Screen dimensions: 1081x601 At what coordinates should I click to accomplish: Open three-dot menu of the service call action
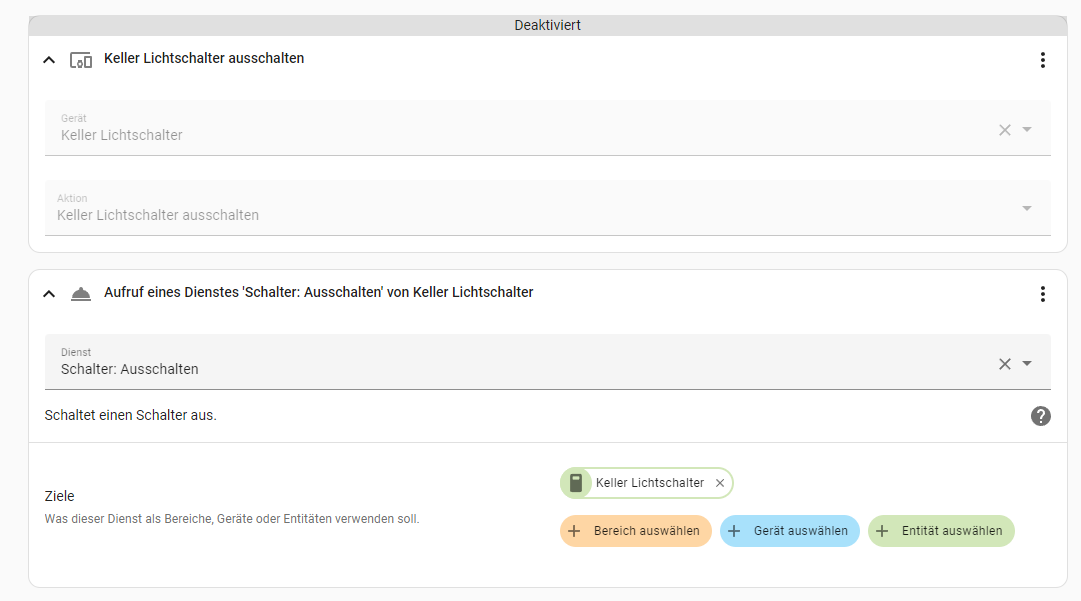(1042, 294)
